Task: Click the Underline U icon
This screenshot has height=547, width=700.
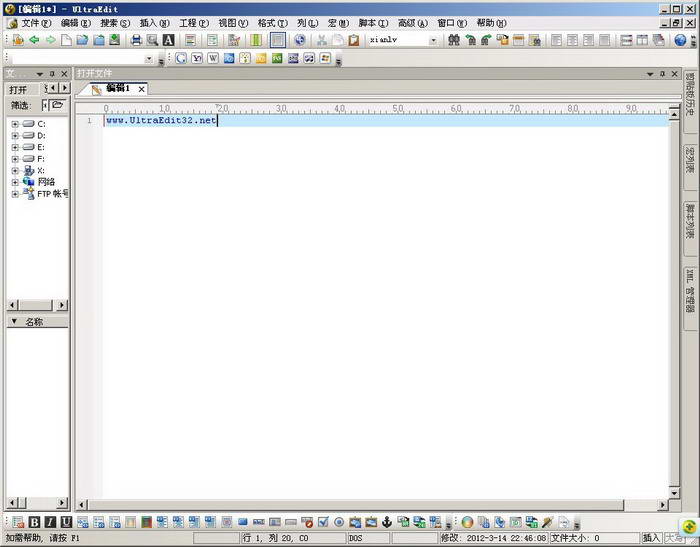Action: tap(66, 522)
